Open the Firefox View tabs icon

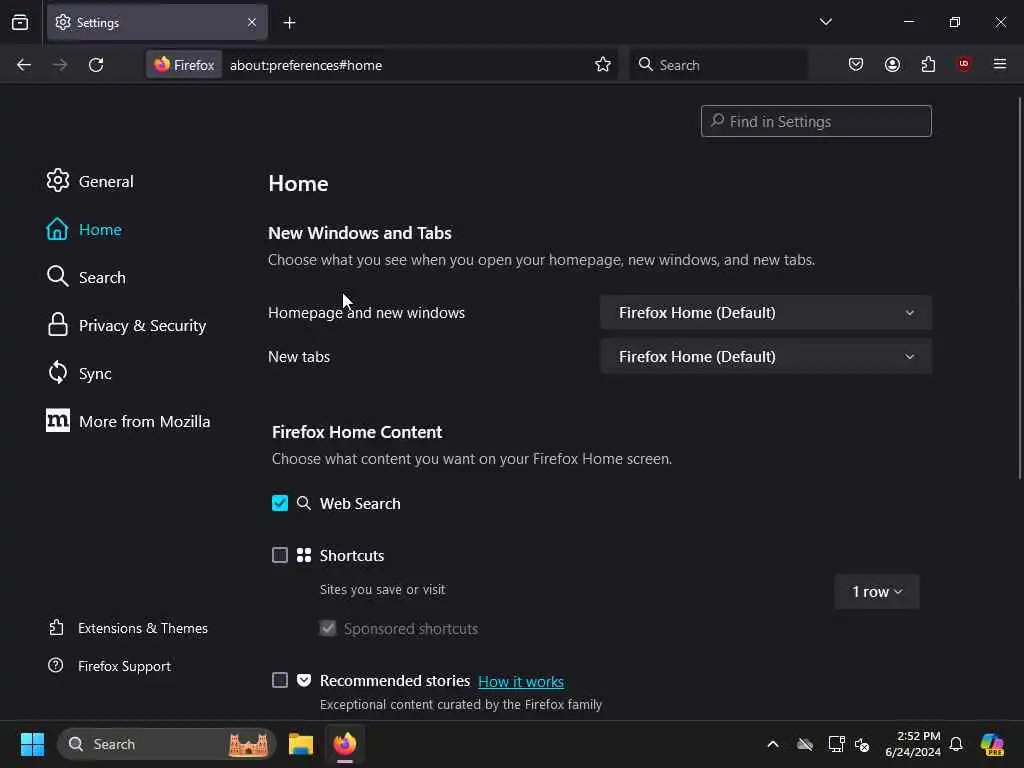pyautogui.click(x=20, y=22)
